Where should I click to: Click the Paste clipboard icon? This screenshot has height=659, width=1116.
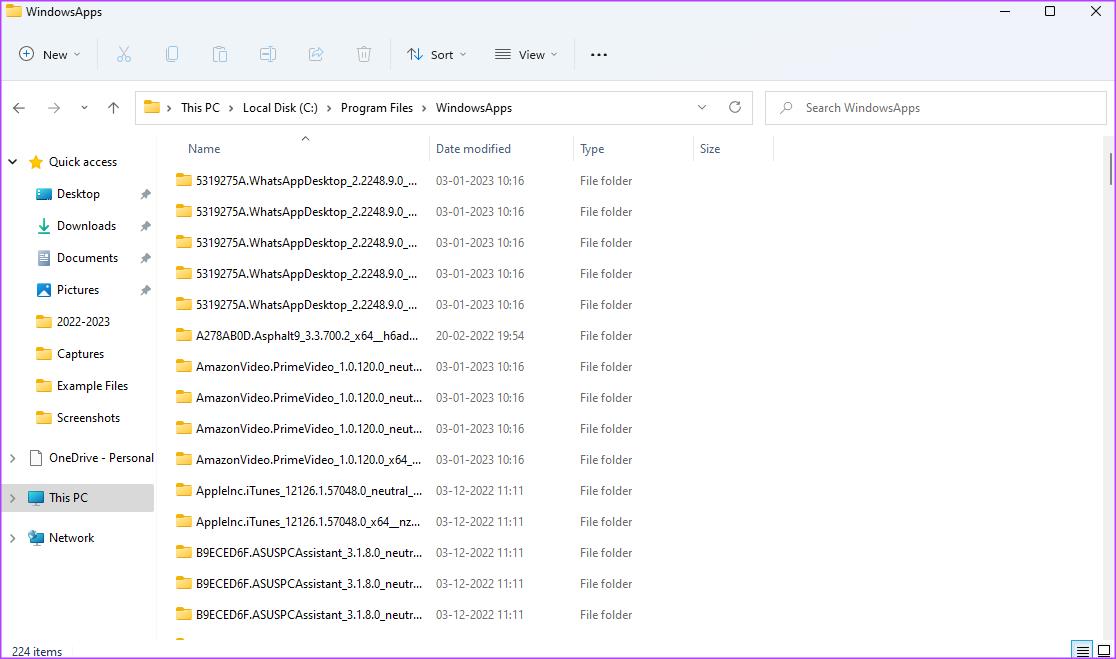[220, 55]
